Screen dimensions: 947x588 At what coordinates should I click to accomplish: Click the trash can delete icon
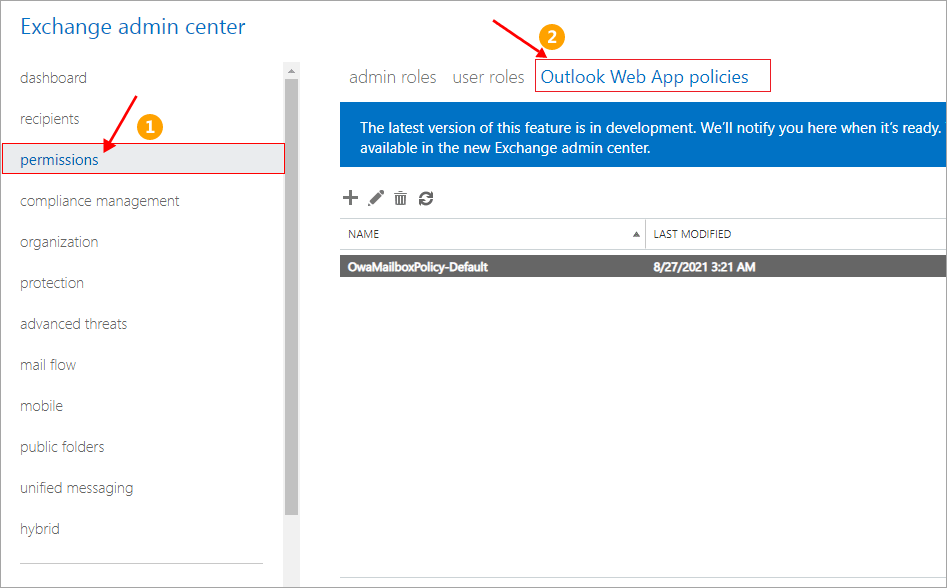pyautogui.click(x=400, y=198)
